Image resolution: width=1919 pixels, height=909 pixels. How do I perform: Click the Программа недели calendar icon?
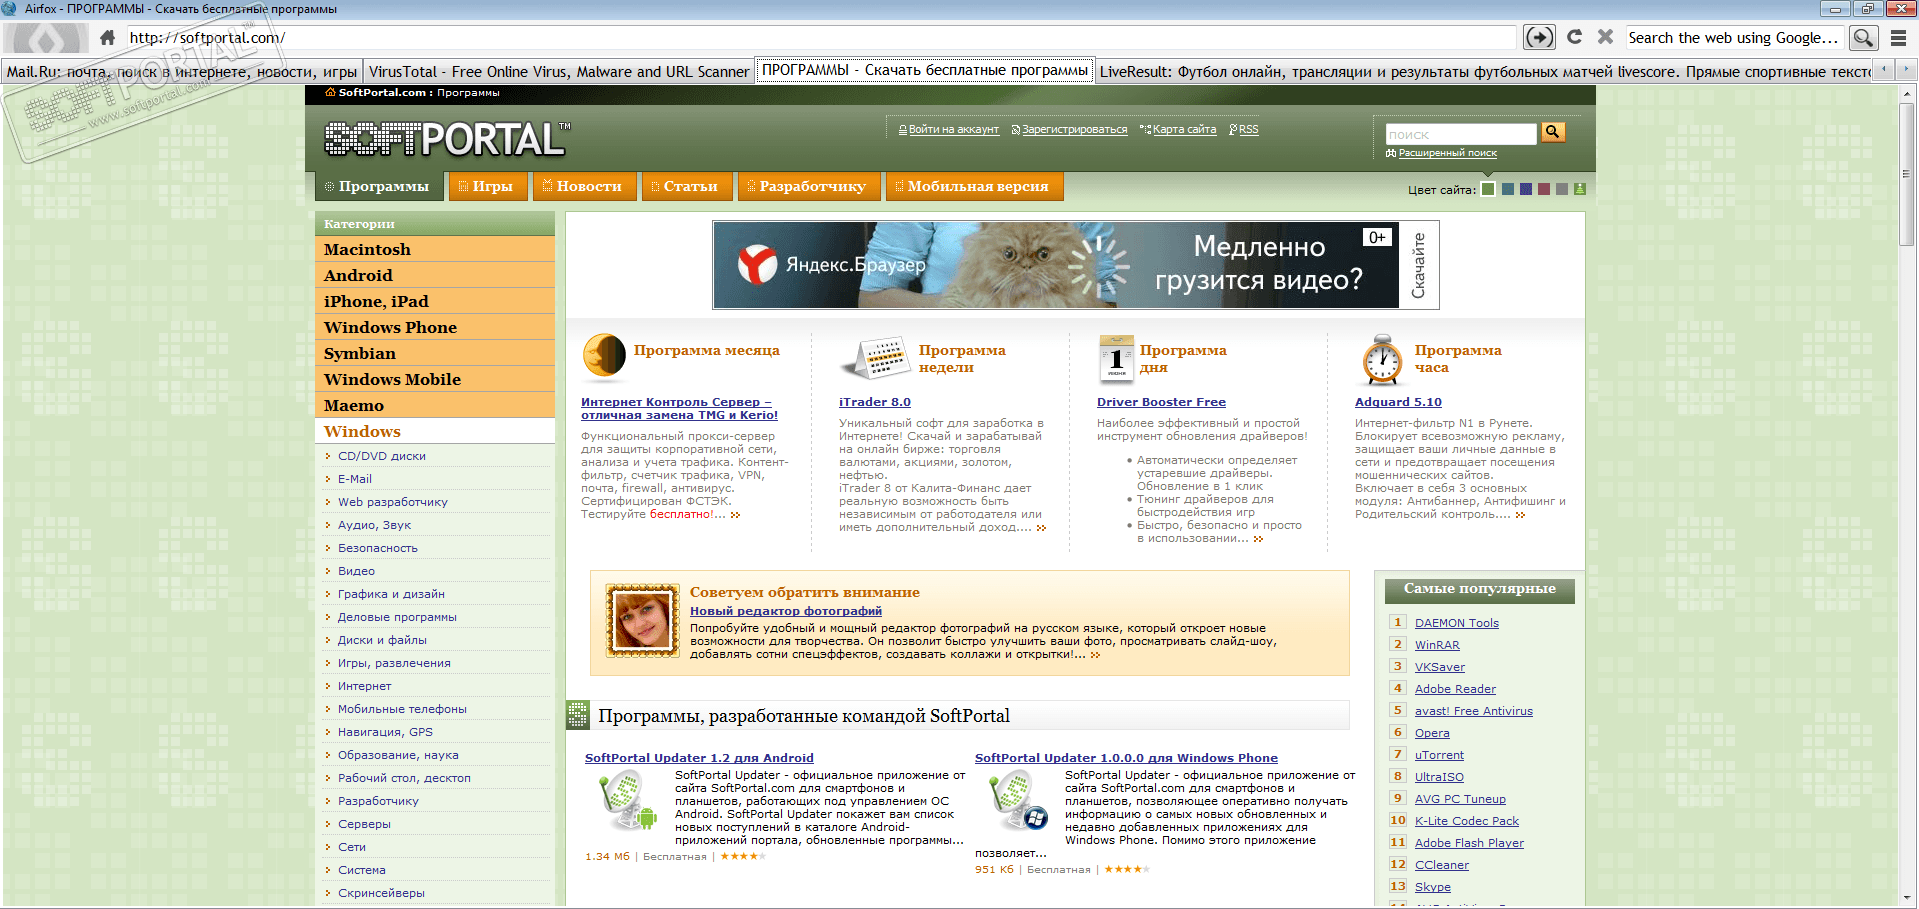pos(875,358)
